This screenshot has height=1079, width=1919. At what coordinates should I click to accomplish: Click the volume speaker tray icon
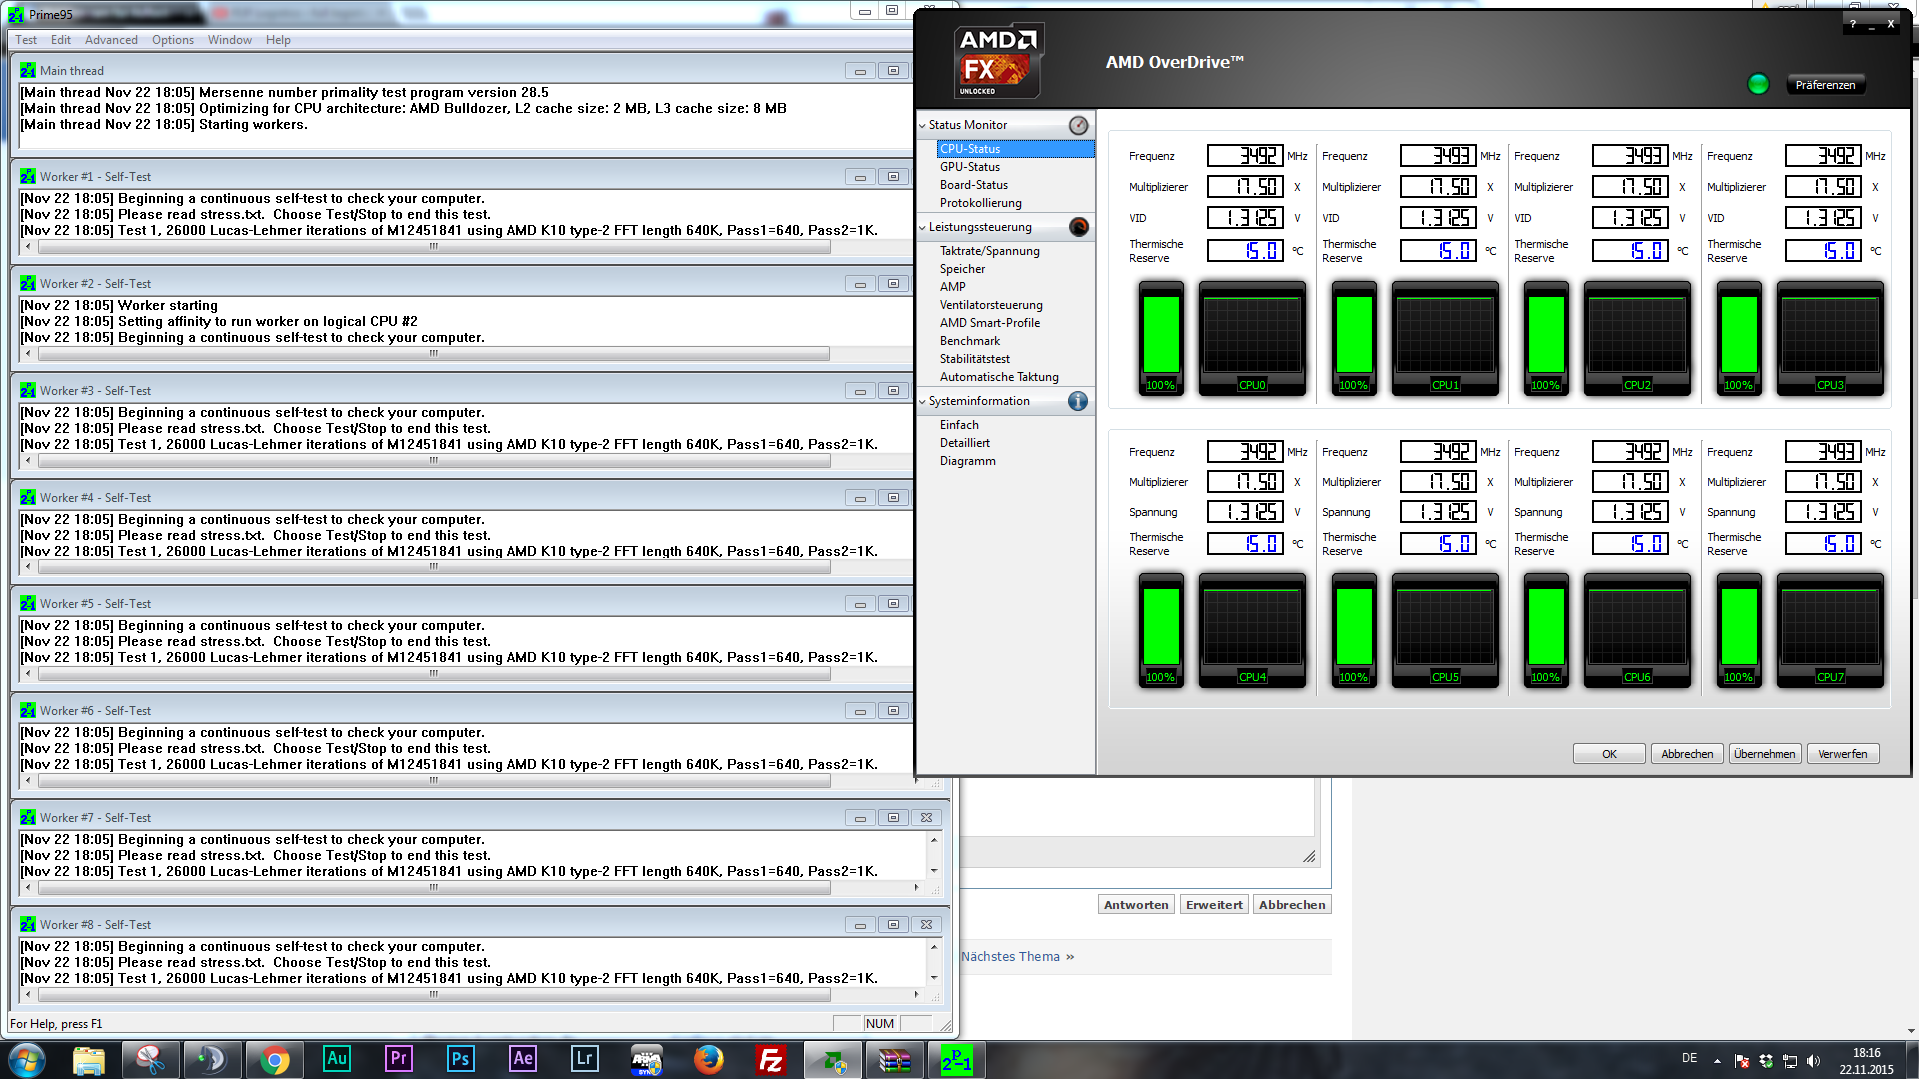(x=1814, y=1061)
